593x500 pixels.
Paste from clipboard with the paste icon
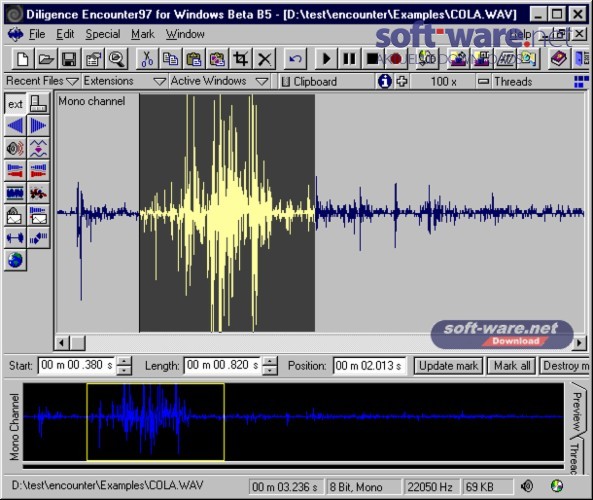[194, 59]
